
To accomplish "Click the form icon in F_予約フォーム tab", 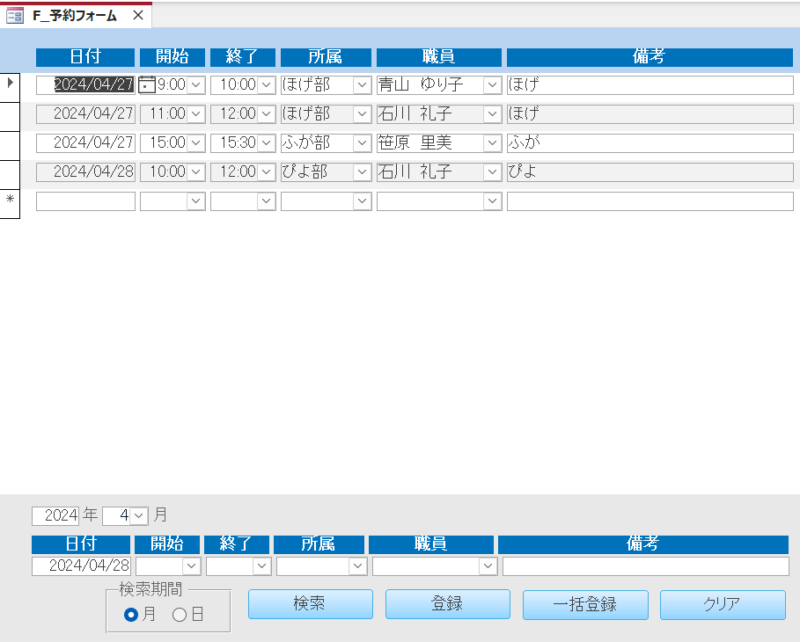I will point(15,16).
